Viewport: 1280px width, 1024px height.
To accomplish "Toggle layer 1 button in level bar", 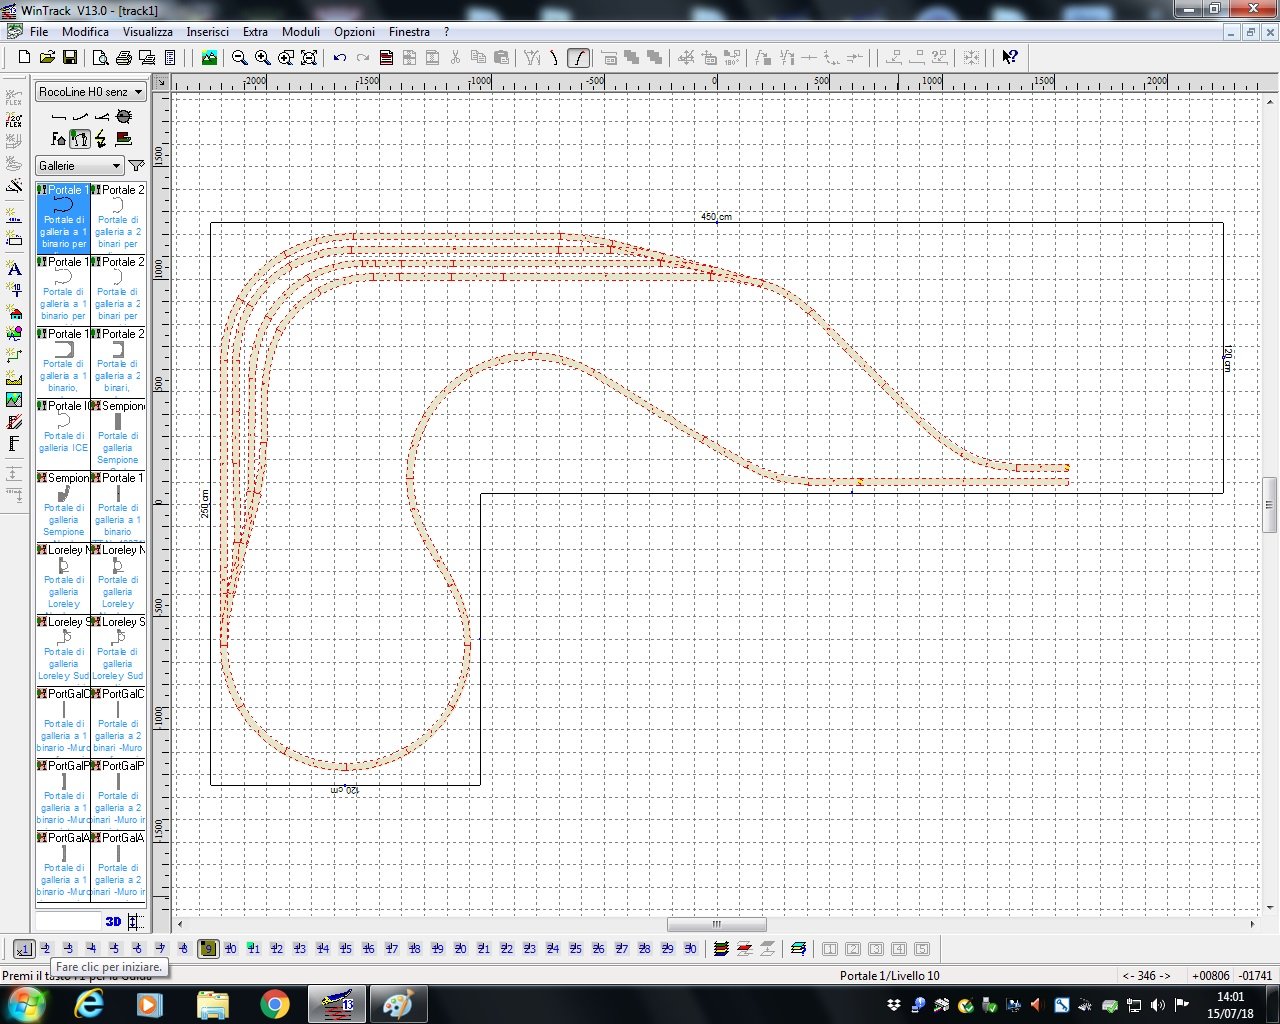I will (23, 948).
